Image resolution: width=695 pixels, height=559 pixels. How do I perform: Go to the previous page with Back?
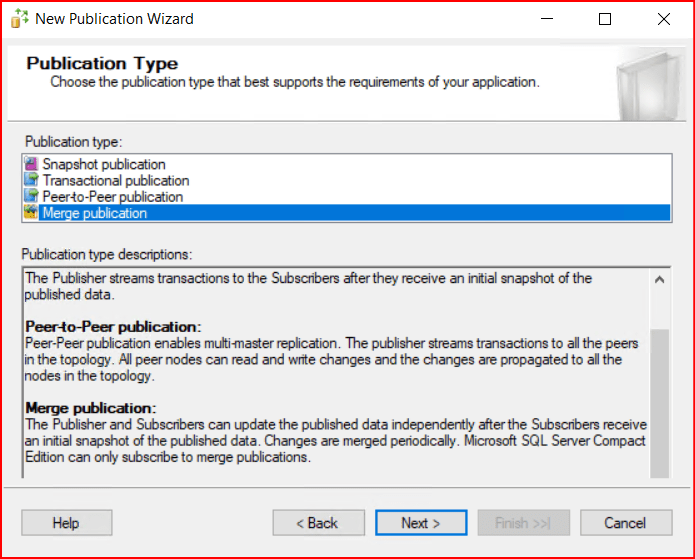pos(317,523)
